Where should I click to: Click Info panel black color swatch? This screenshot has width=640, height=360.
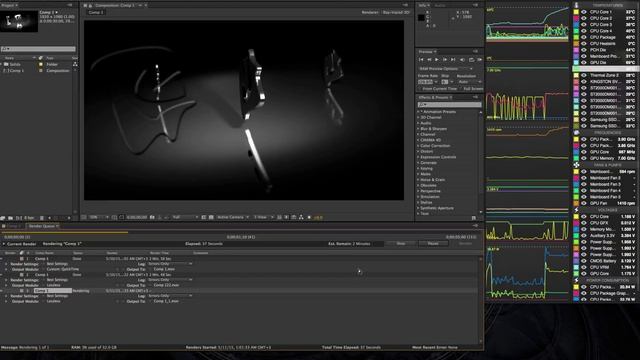[421, 18]
